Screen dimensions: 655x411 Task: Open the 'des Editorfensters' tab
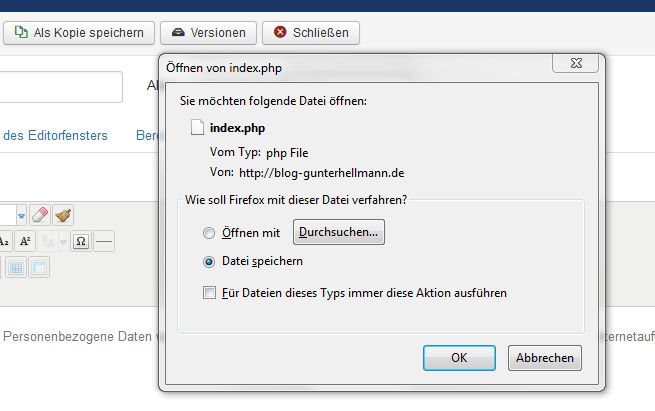tap(55, 135)
